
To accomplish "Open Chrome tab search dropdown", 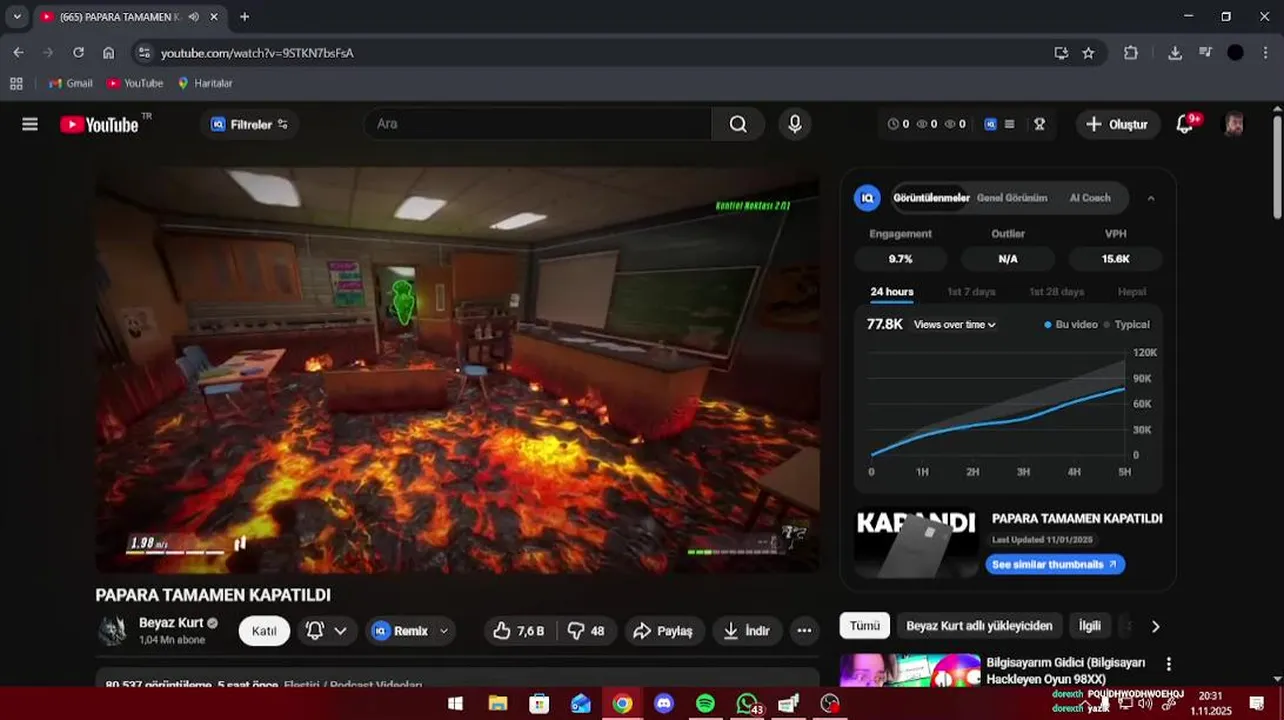I will tap(17, 17).
